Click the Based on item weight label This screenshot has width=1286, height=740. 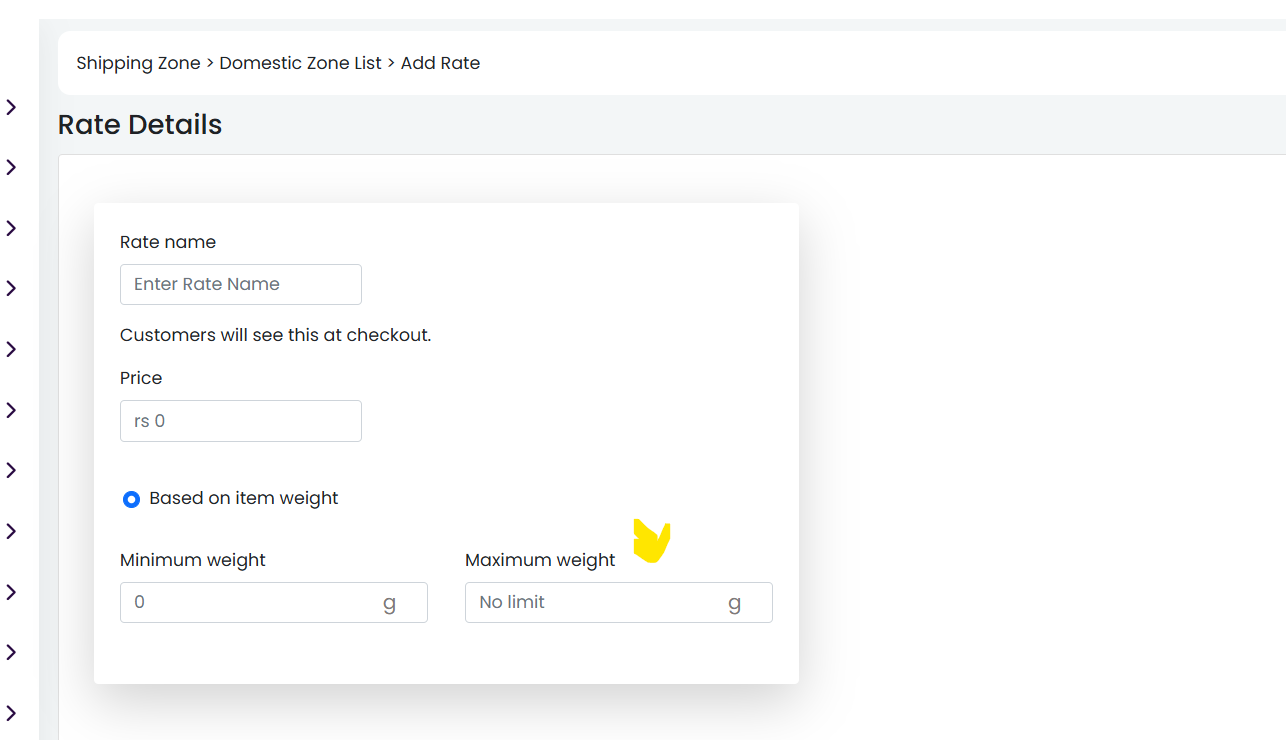(244, 498)
